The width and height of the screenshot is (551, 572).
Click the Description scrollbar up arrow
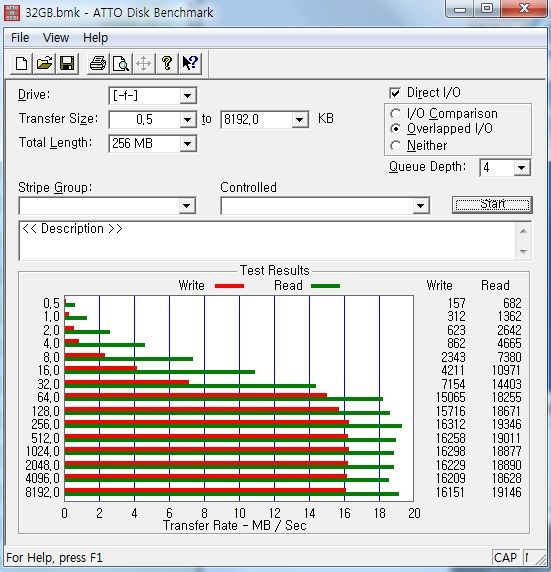(x=523, y=231)
